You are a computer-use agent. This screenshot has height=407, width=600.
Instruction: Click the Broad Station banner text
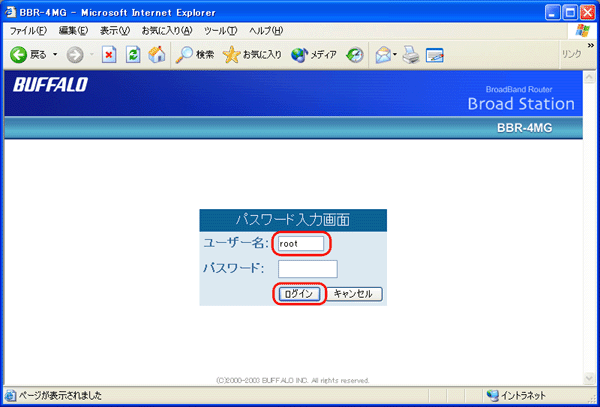pyautogui.click(x=521, y=104)
